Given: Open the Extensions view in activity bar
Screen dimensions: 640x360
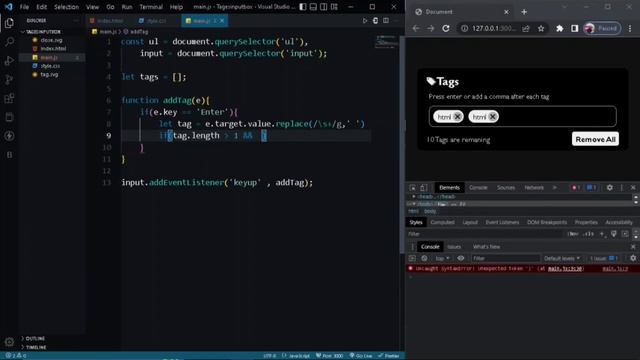Looking at the screenshot, I should pos(9,98).
